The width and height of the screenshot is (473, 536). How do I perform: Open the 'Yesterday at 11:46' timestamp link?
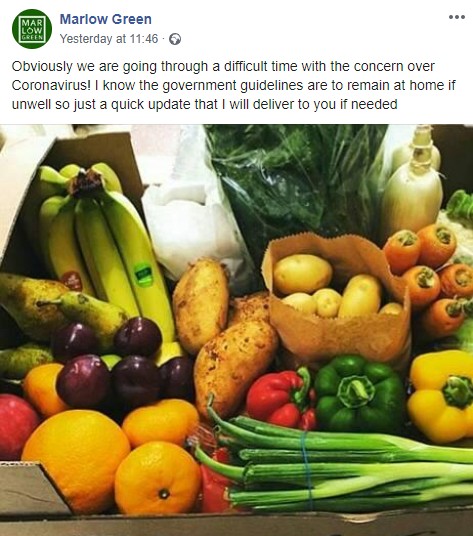point(109,39)
